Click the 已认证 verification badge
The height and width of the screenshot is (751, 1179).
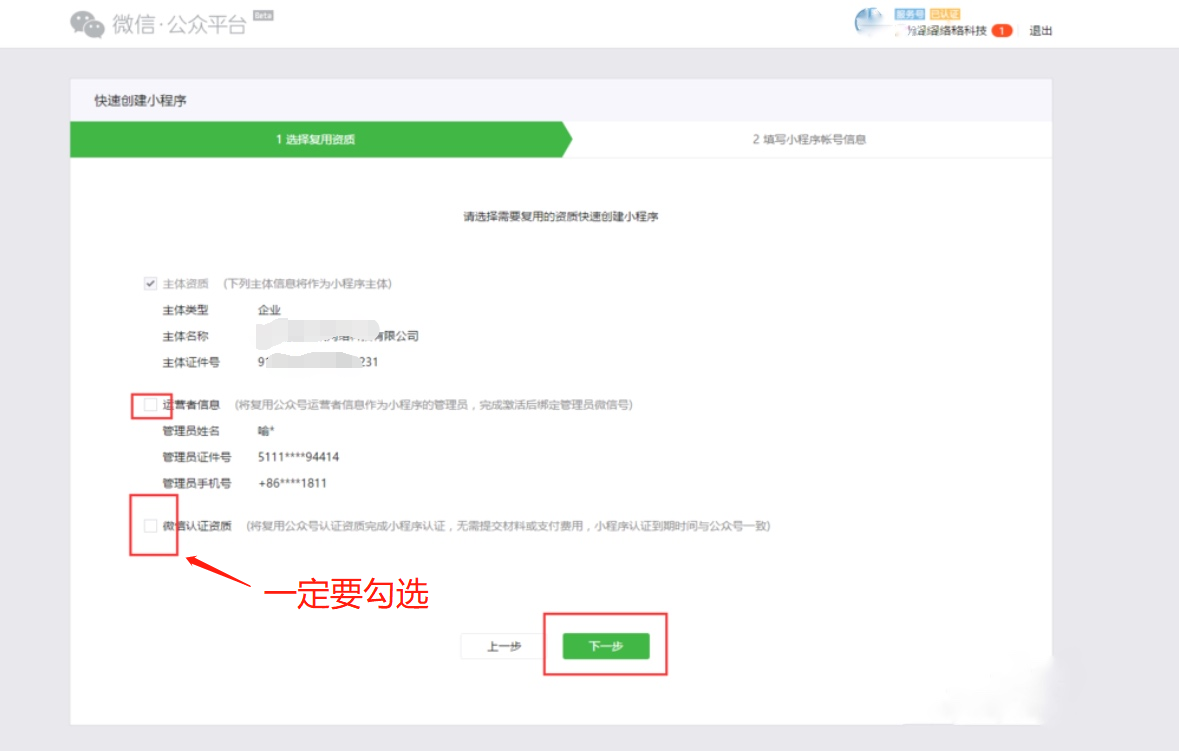pos(945,15)
